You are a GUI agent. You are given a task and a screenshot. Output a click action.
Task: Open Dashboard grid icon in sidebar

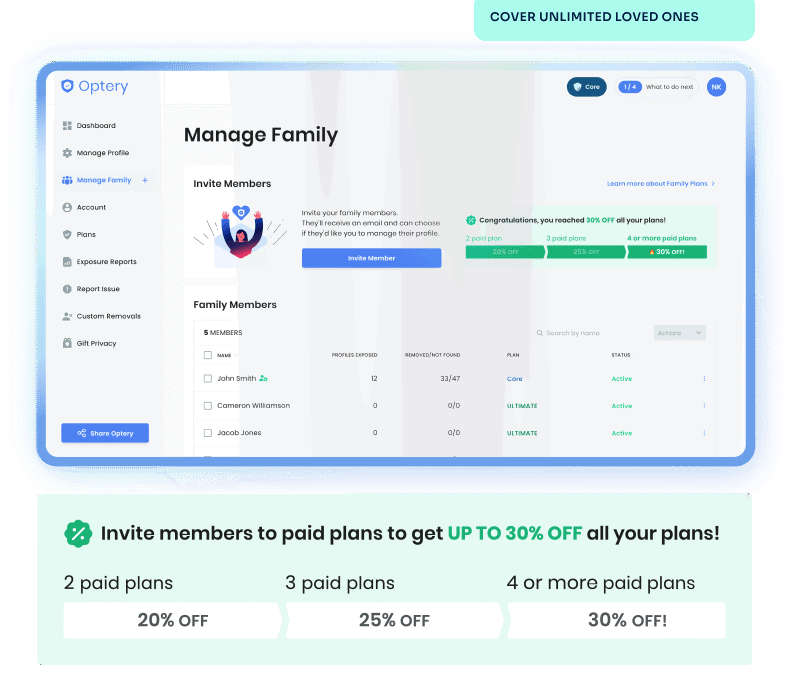[x=67, y=126]
